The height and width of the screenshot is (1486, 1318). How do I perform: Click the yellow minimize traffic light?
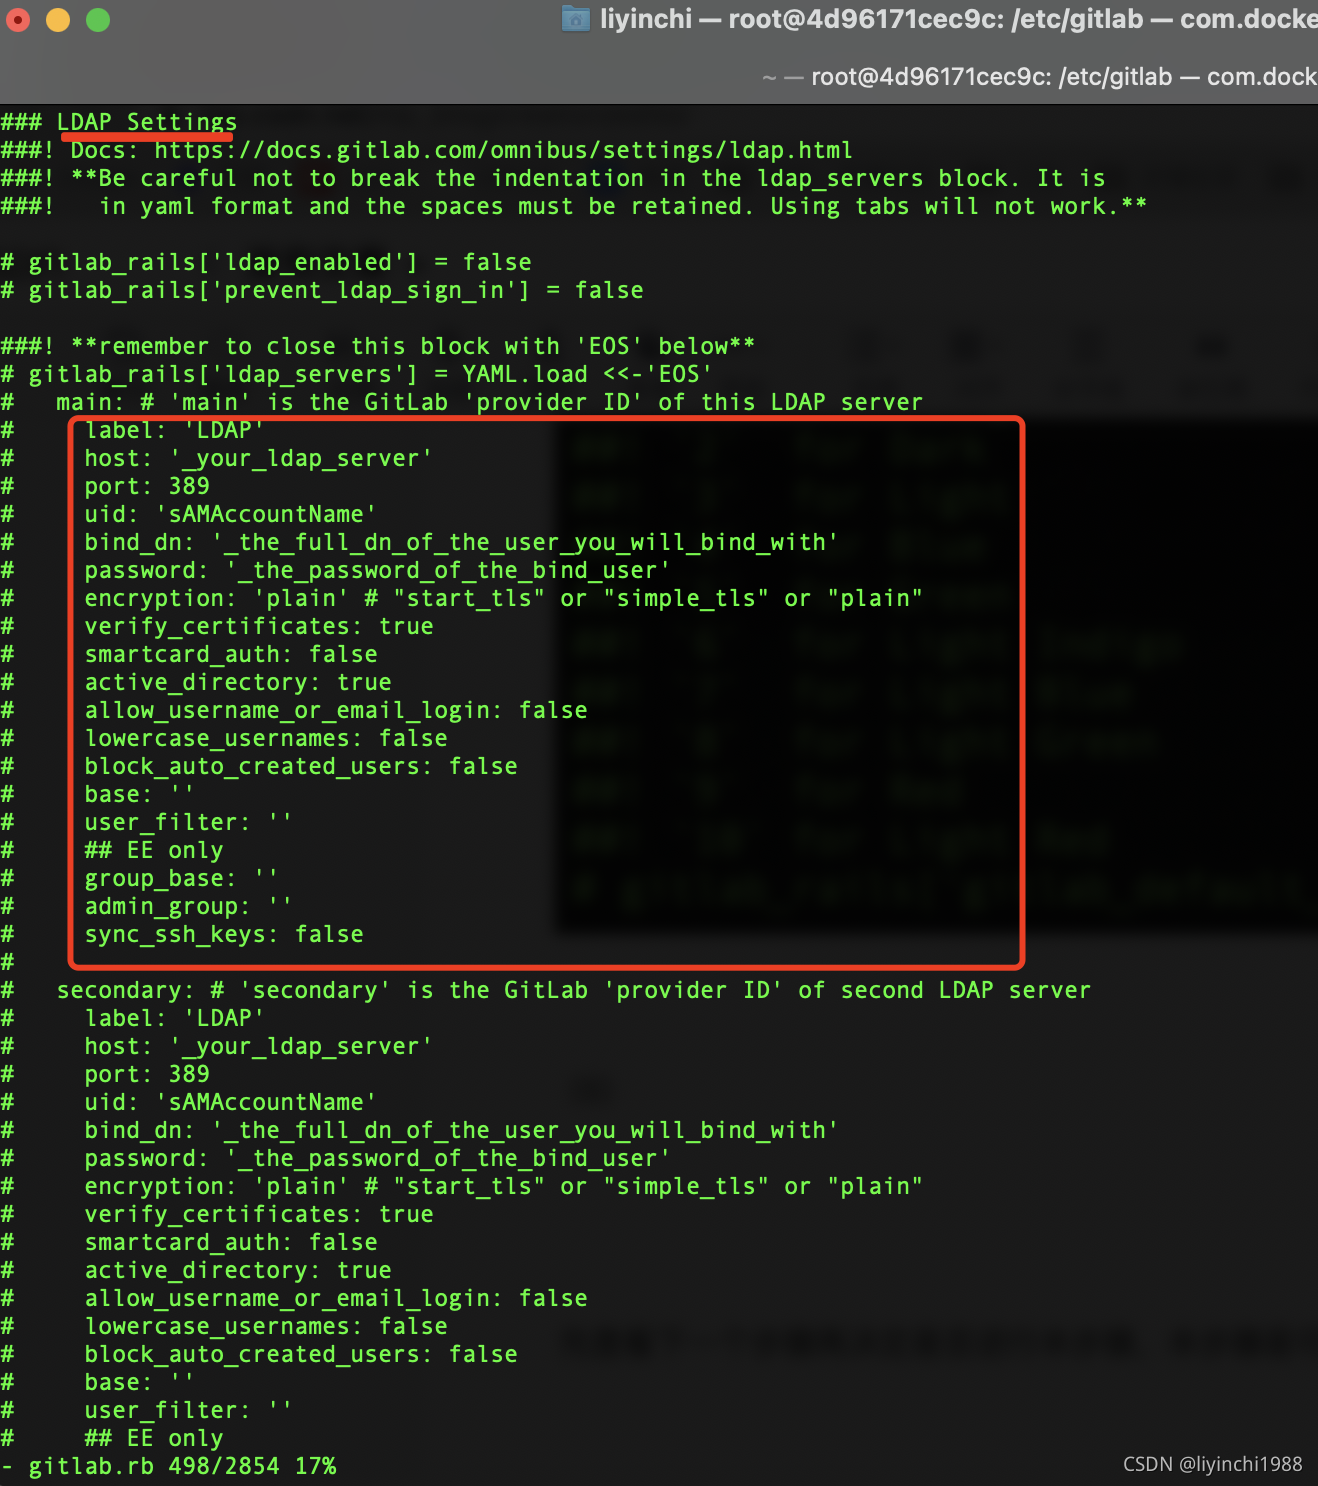coord(58,19)
